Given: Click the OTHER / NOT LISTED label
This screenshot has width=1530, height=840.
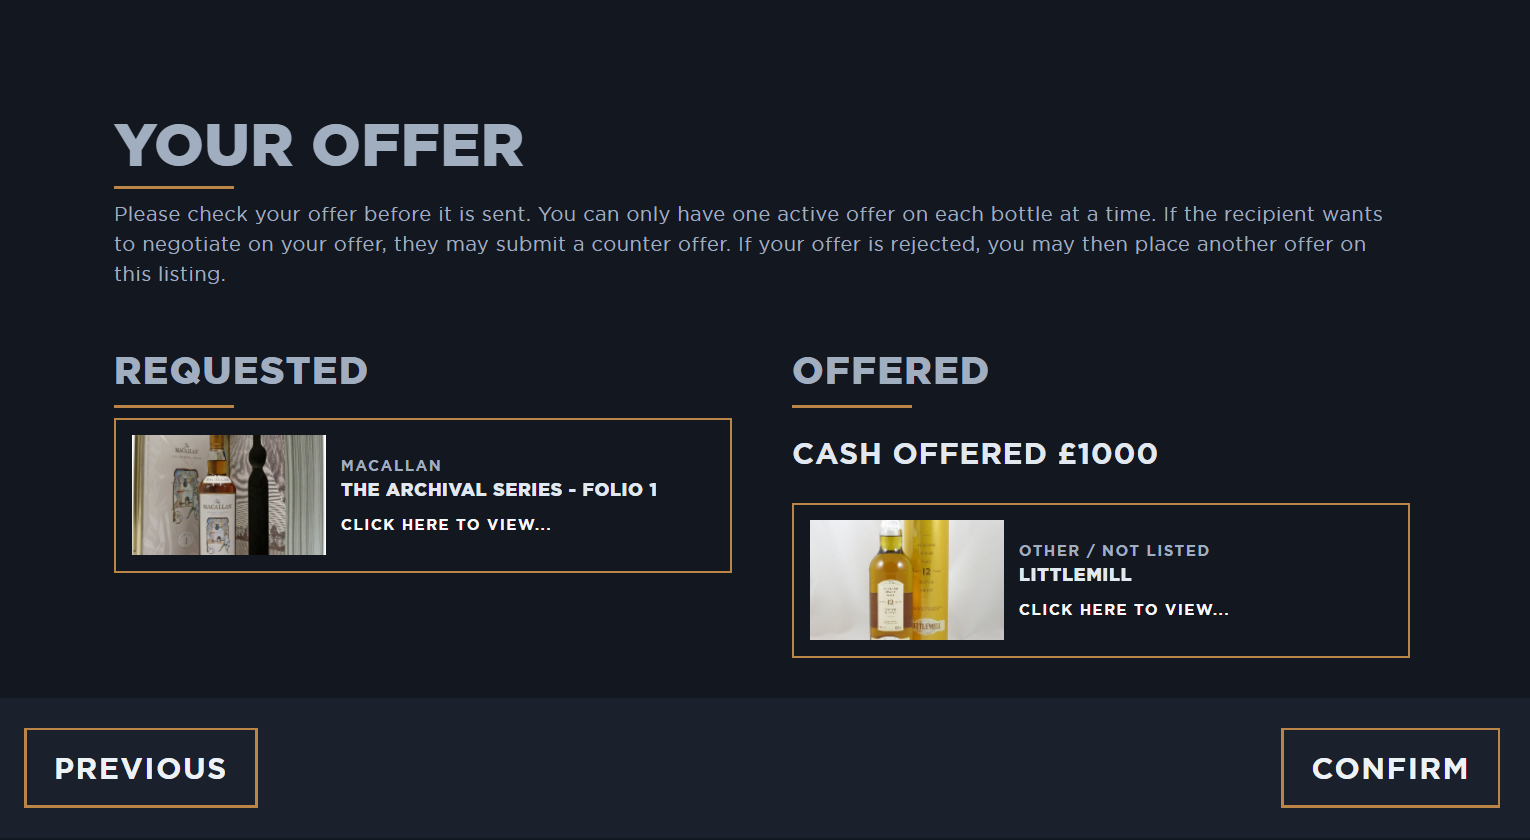Looking at the screenshot, I should point(1114,550).
